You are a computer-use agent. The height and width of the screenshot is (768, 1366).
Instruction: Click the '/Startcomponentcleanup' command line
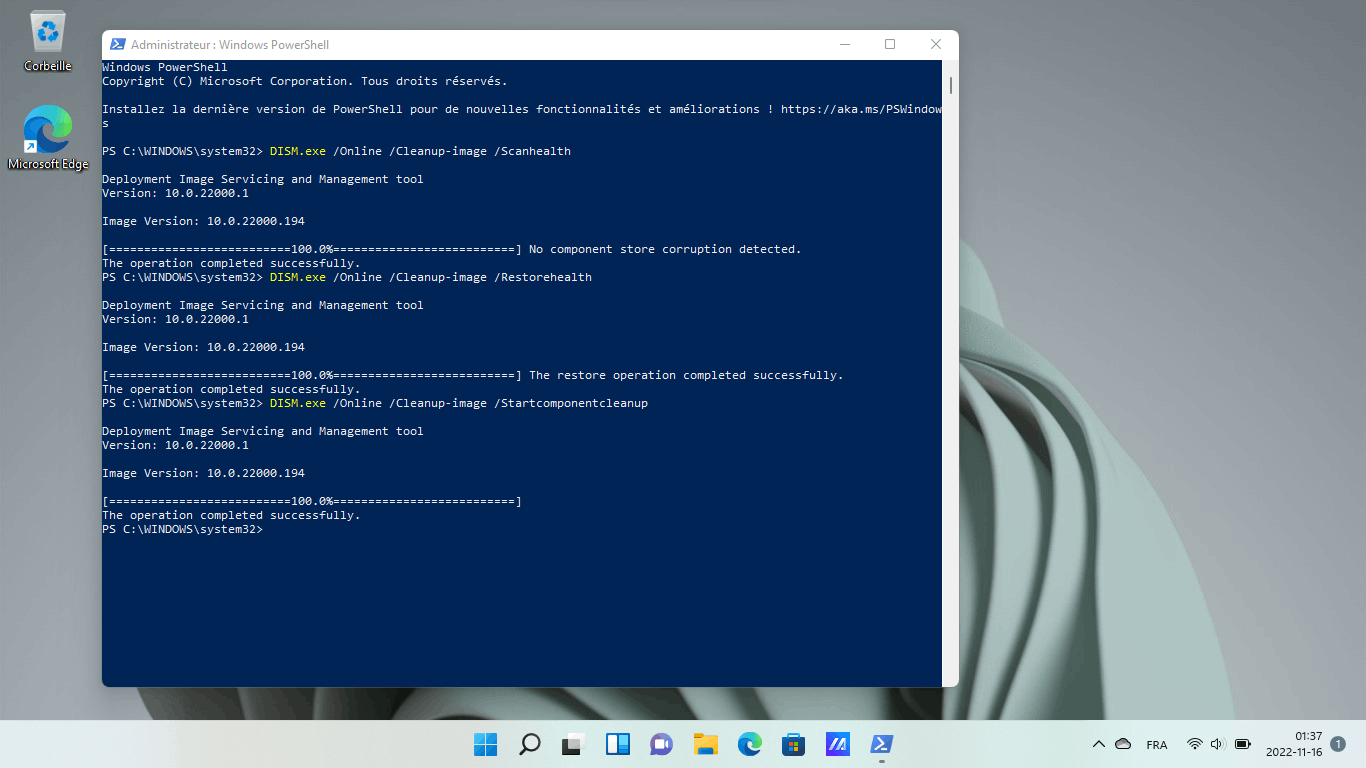(x=375, y=403)
